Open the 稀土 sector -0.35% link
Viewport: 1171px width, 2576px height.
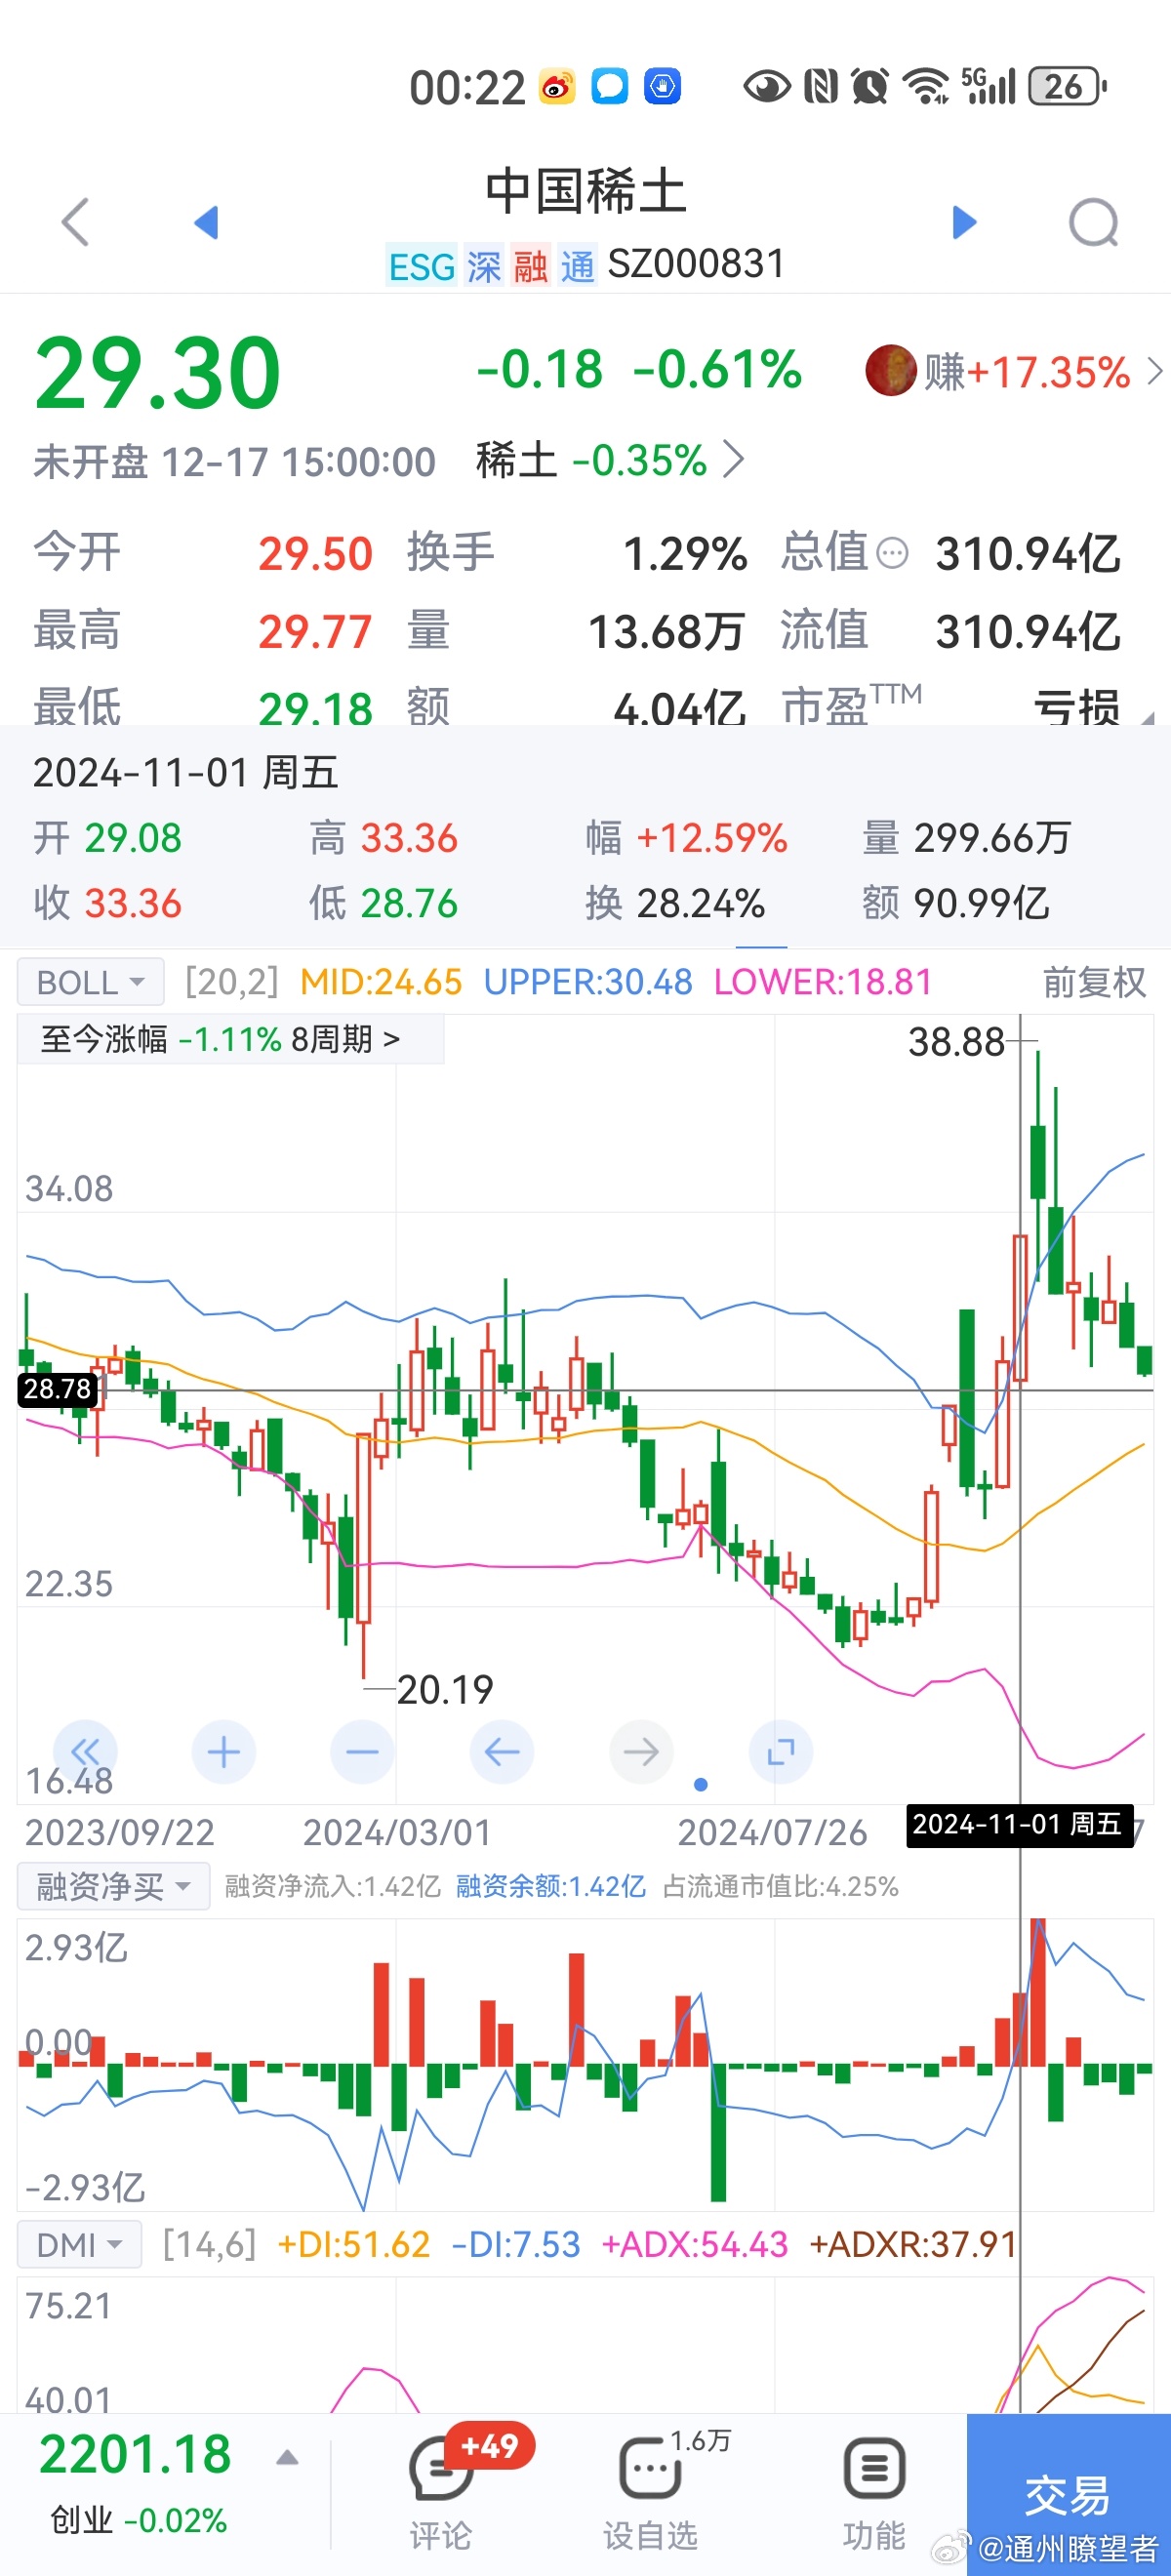pyautogui.click(x=610, y=461)
